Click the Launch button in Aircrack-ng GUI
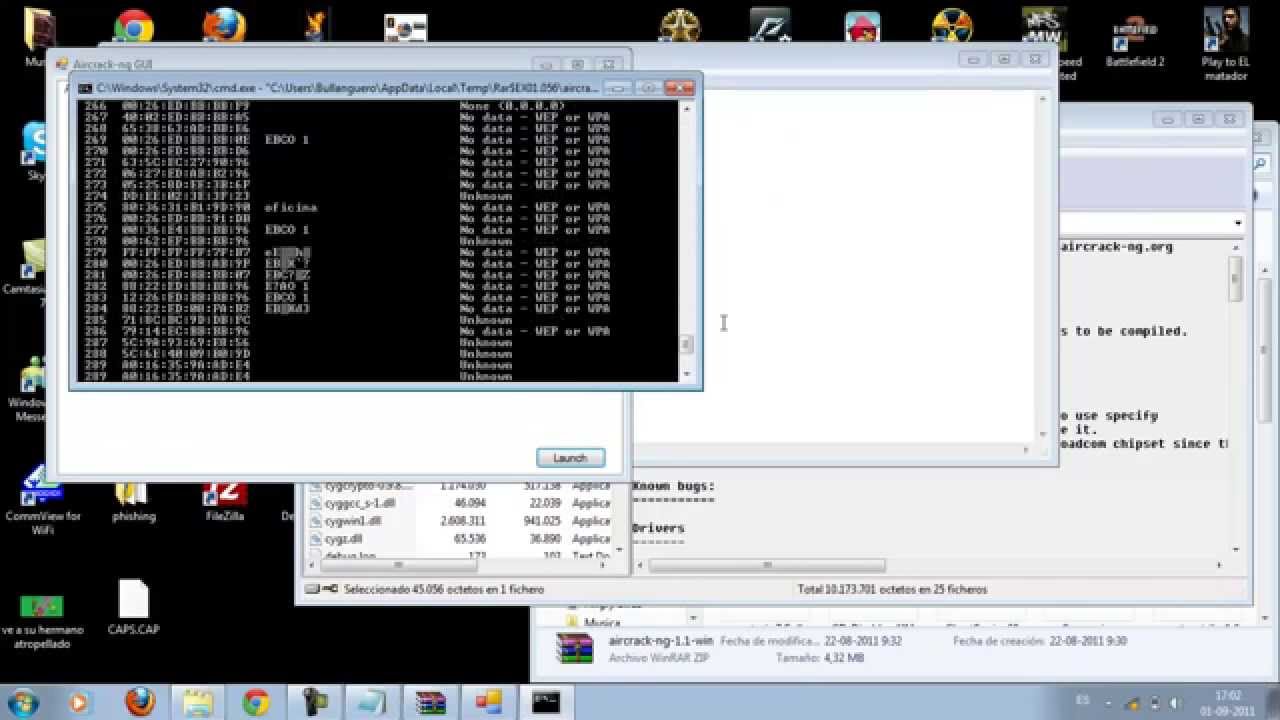 [570, 457]
